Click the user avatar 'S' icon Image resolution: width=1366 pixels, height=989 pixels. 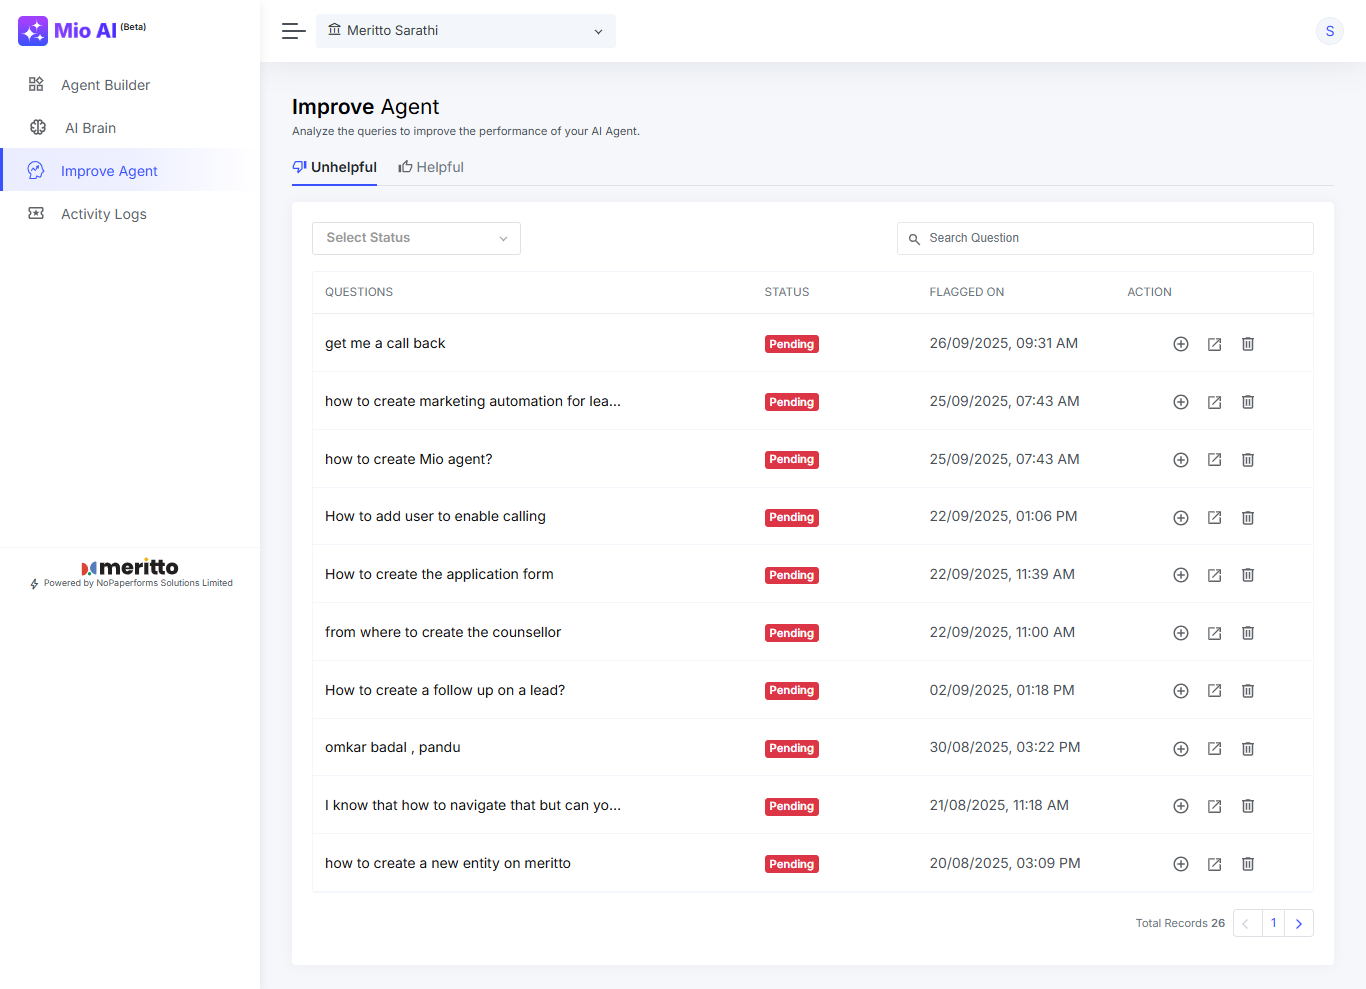click(1329, 31)
